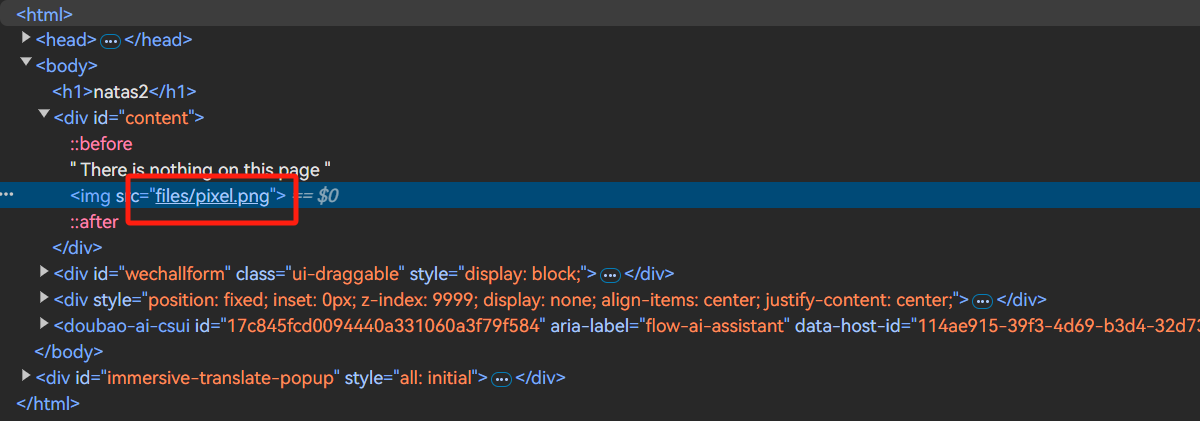Open the files/pixel.png link
1200x421 pixels.
(x=213, y=196)
